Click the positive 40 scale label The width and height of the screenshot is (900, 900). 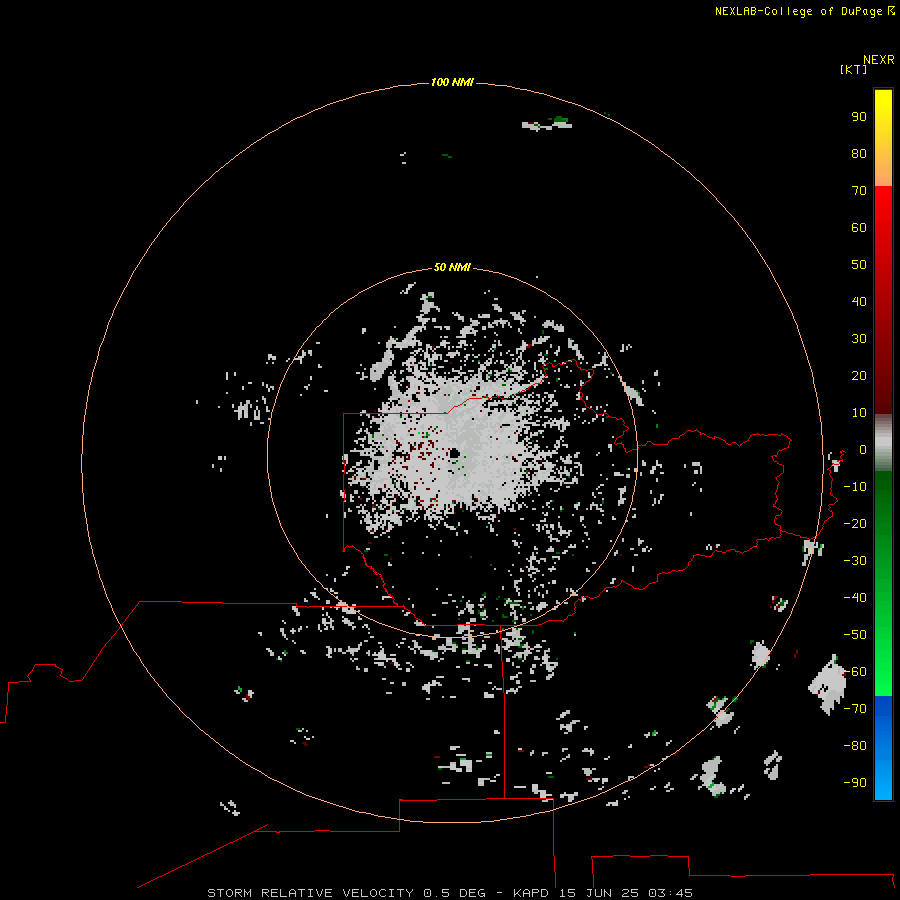(859, 301)
